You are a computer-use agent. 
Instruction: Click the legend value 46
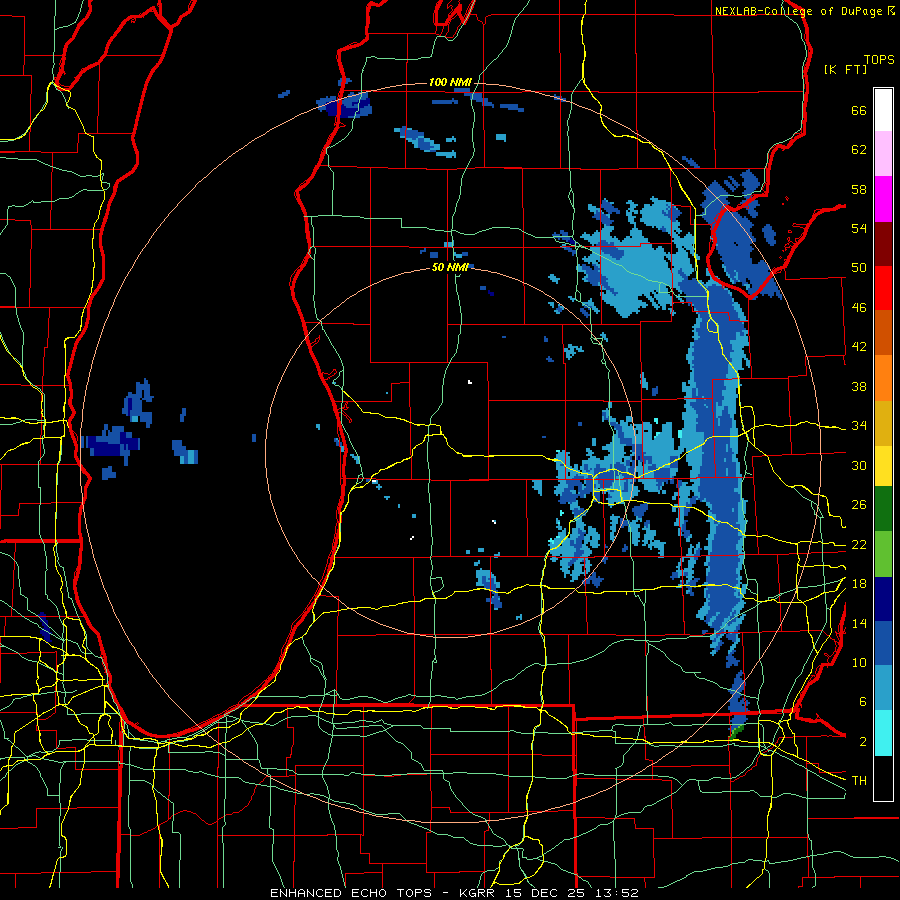click(x=859, y=308)
